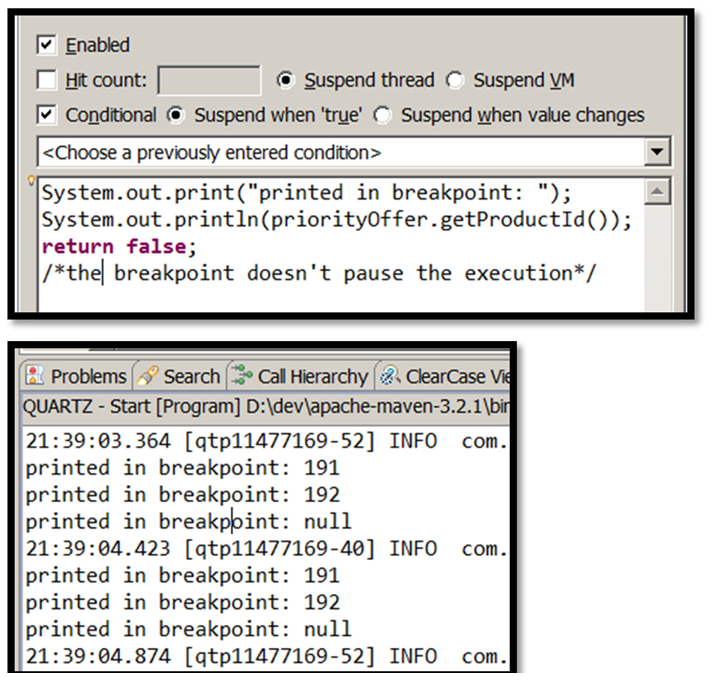The width and height of the screenshot is (714, 681).
Task: Select Suspend when 'true' radio button
Action: (x=177, y=115)
